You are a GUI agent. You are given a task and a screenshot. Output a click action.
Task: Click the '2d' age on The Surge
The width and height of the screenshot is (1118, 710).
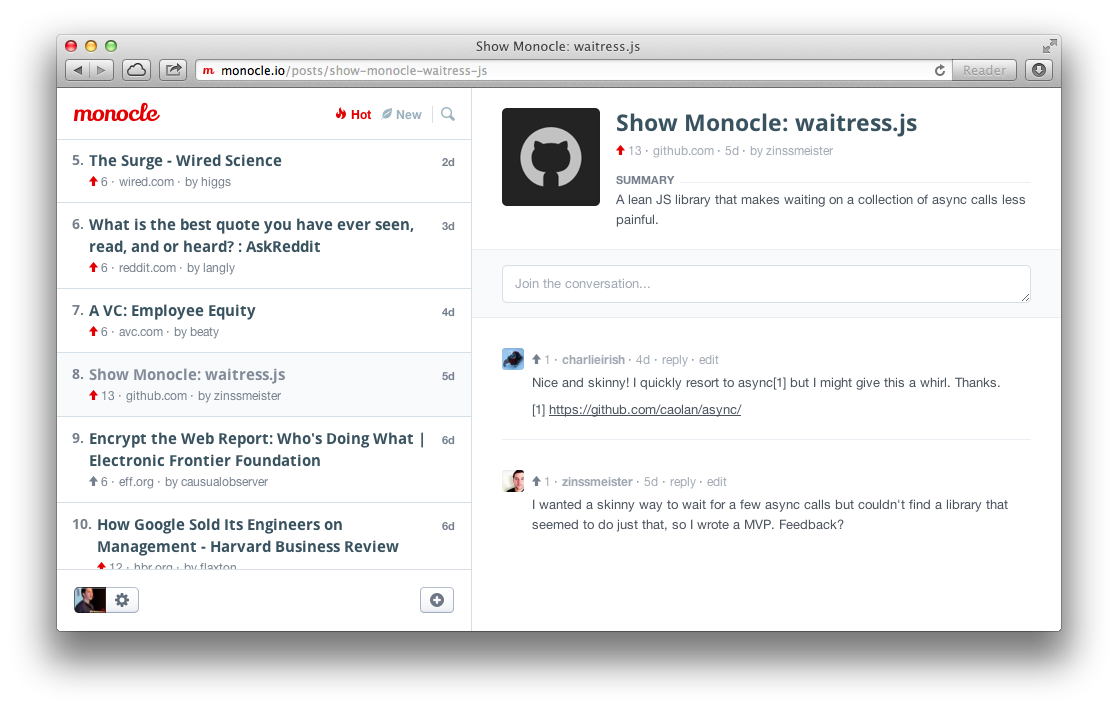click(448, 162)
